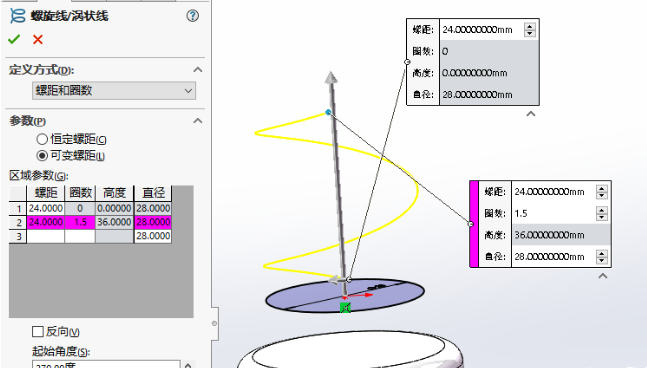Click the magenta callout 直径 stepper arrows

602,257
